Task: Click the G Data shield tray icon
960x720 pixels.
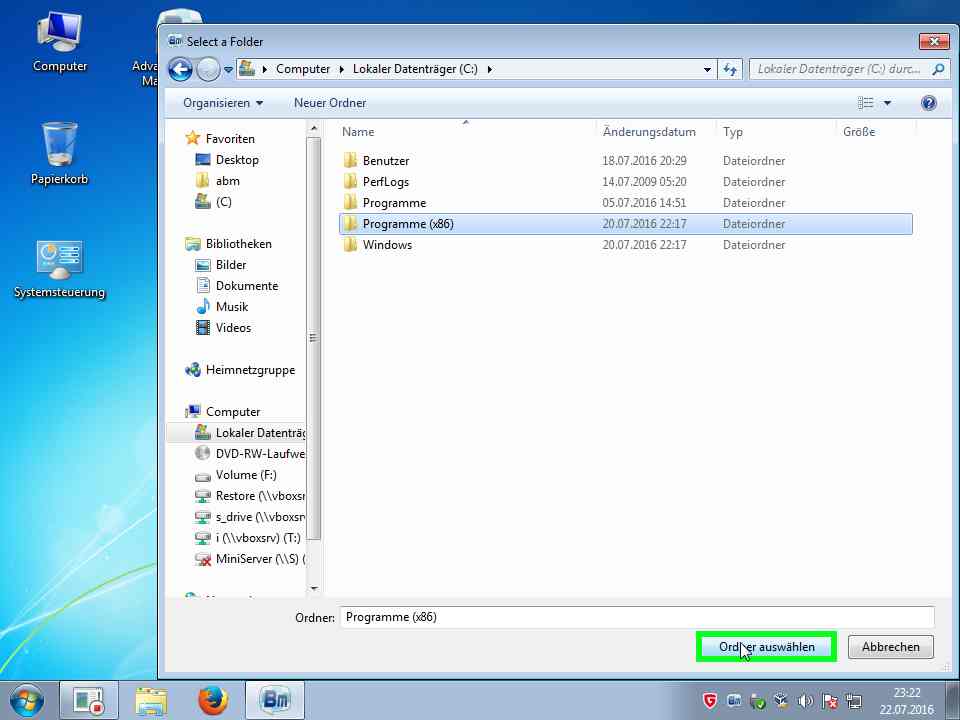Action: (710, 701)
